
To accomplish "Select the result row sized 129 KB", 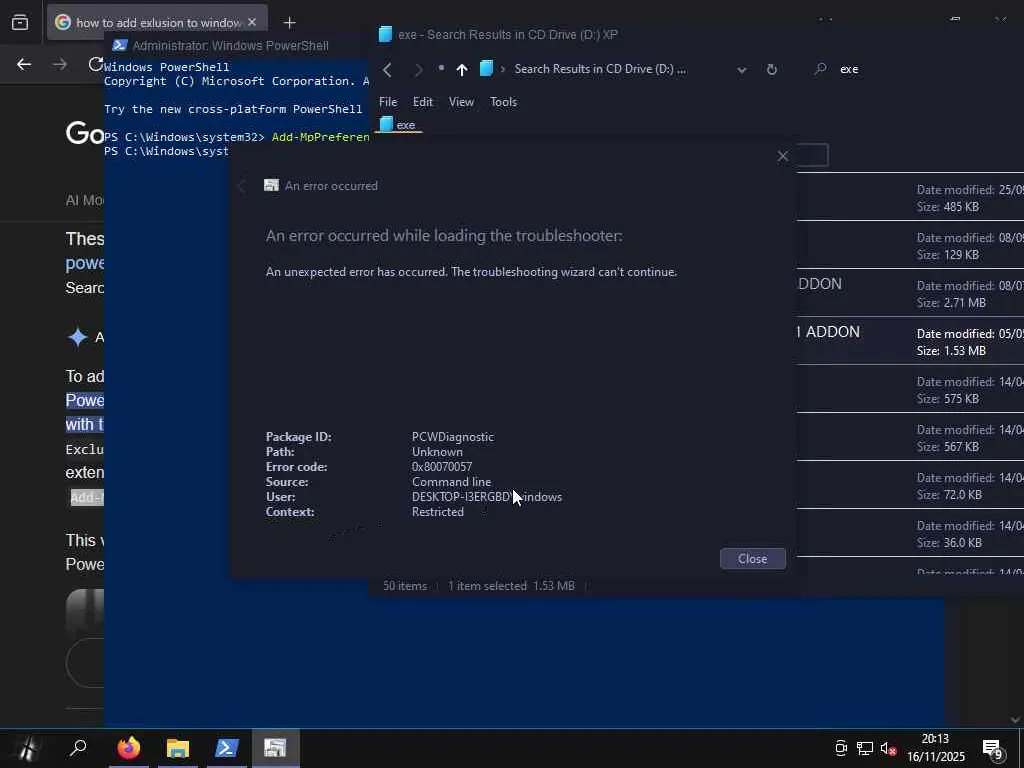I will point(910,246).
